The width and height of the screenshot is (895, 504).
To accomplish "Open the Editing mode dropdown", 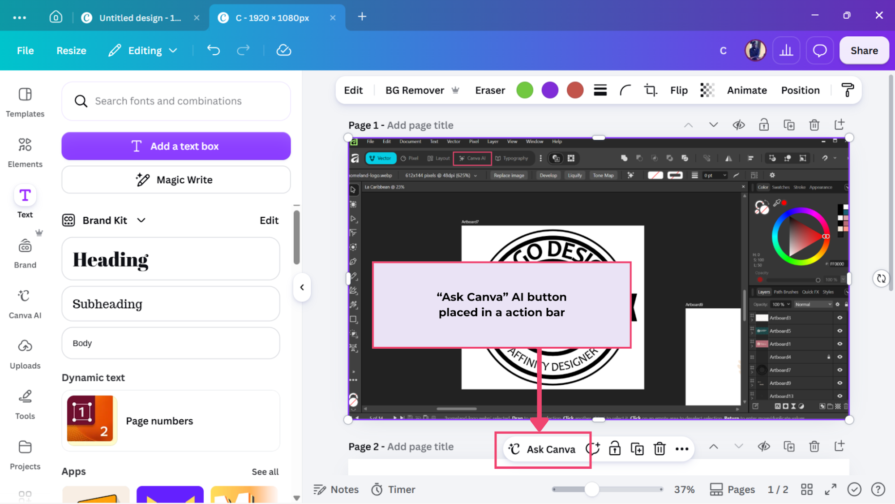I will (x=143, y=50).
